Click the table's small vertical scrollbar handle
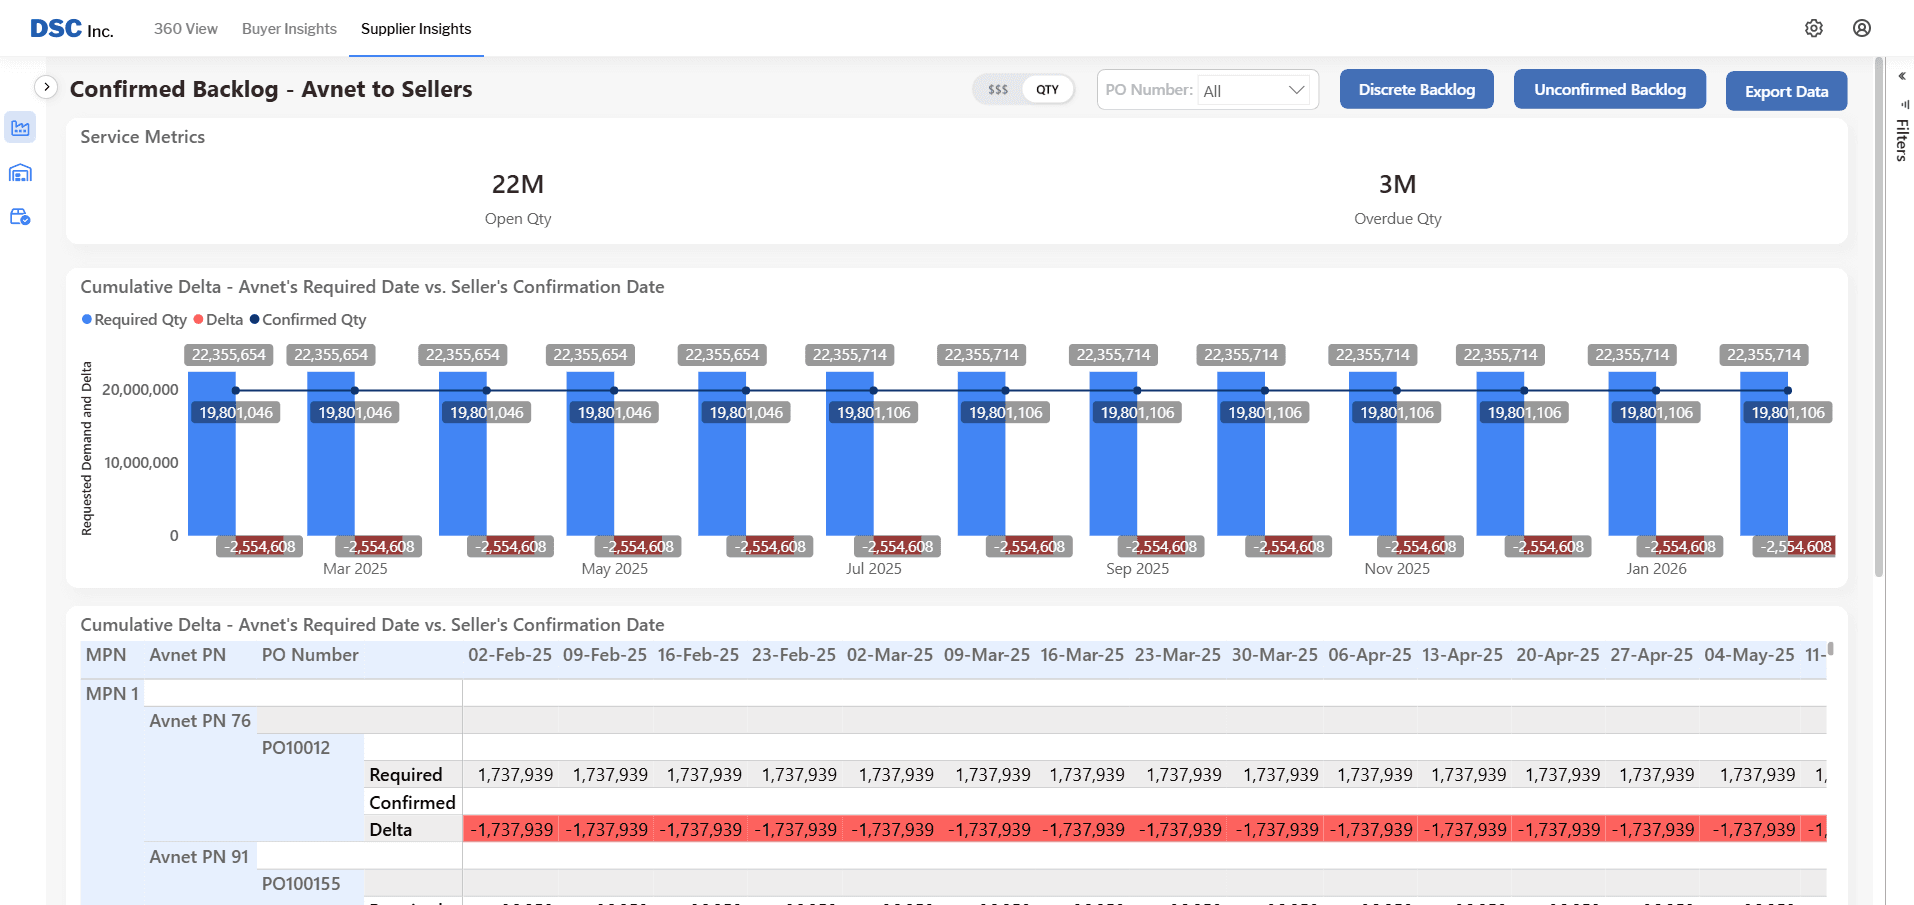Screen dimensions: 1914x905 1830,649
